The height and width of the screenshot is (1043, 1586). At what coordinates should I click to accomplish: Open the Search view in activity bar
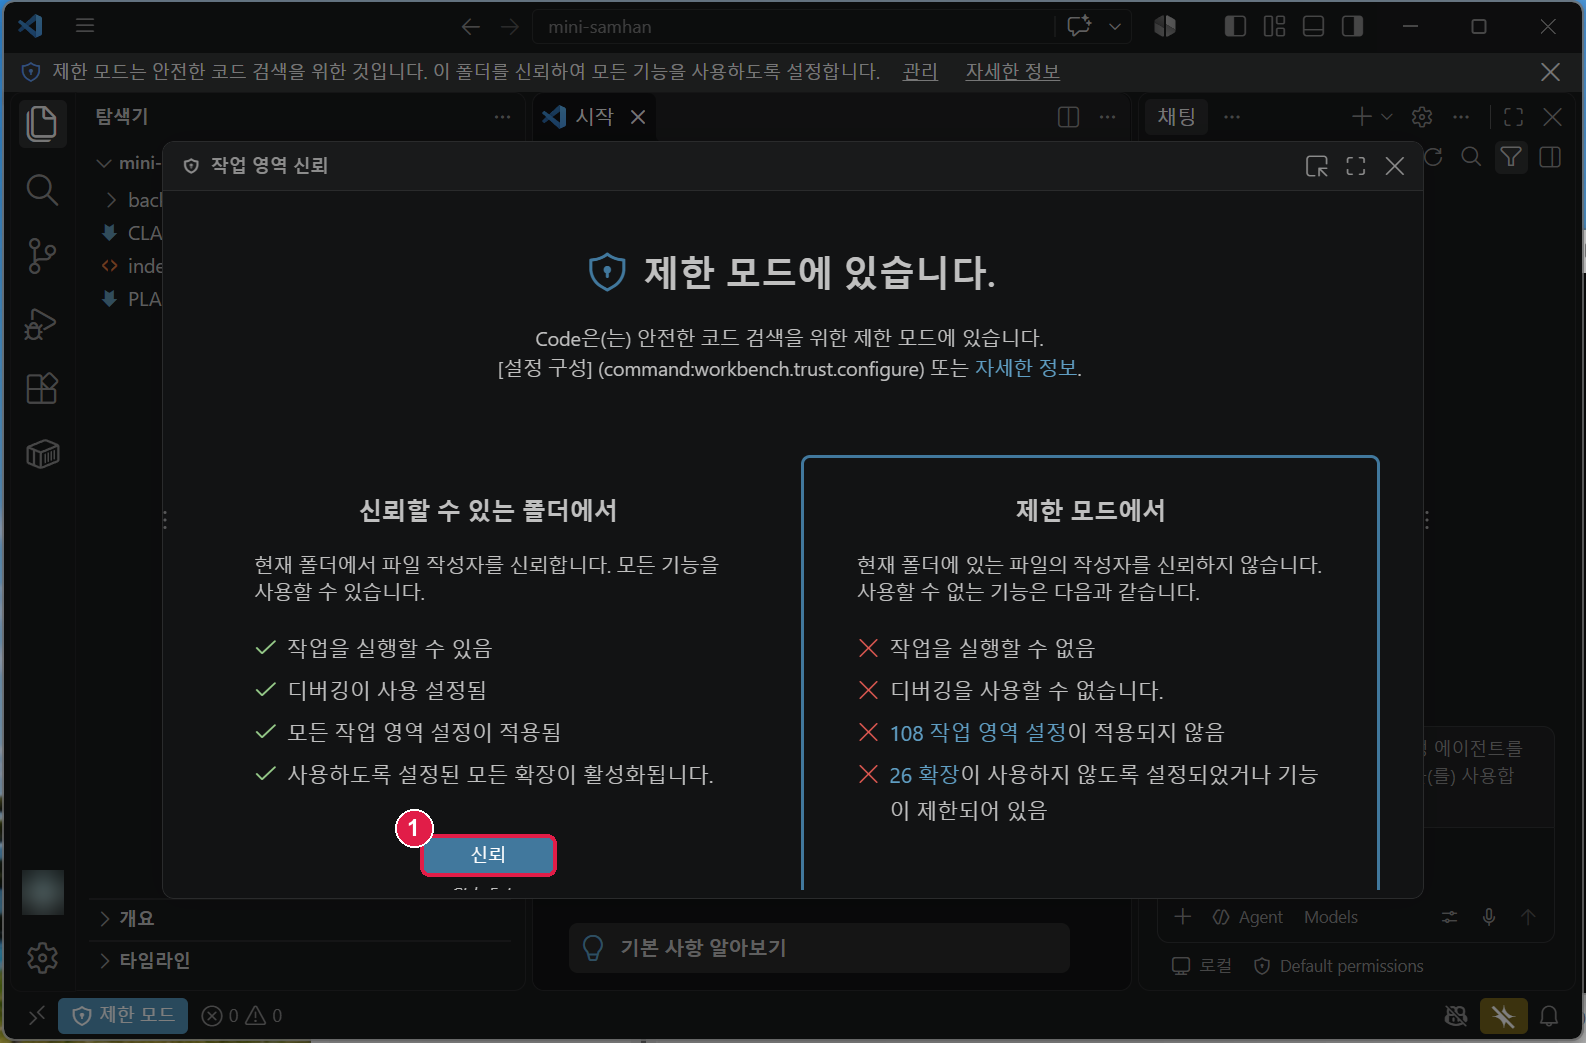42,190
